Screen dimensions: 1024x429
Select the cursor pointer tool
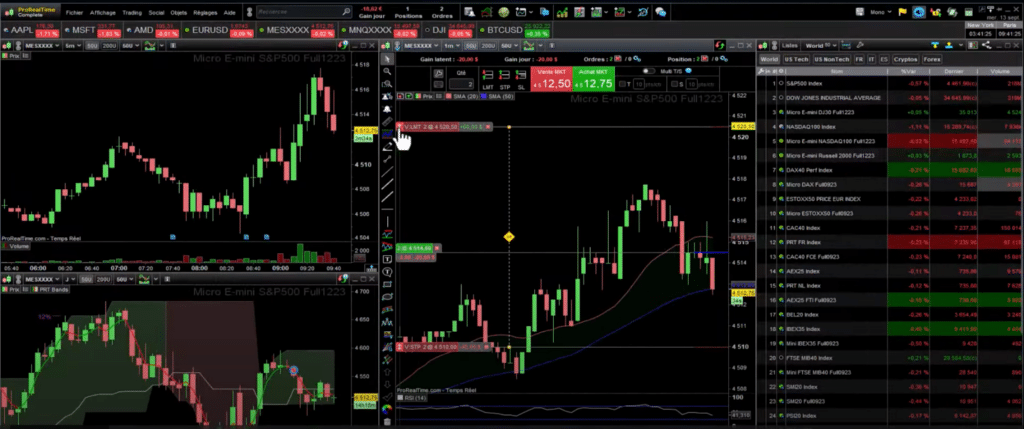click(387, 59)
